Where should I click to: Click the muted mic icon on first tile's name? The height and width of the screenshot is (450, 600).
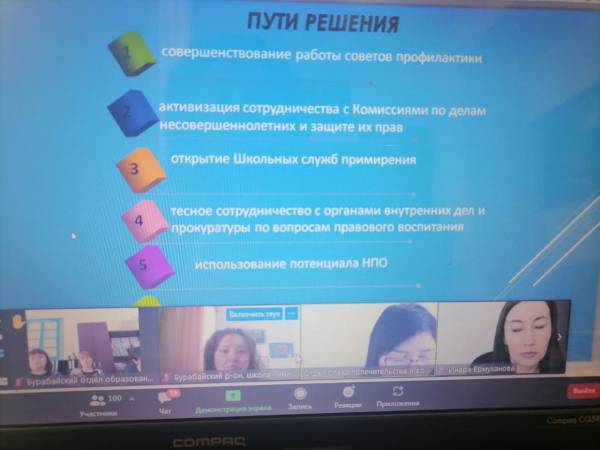point(18,382)
